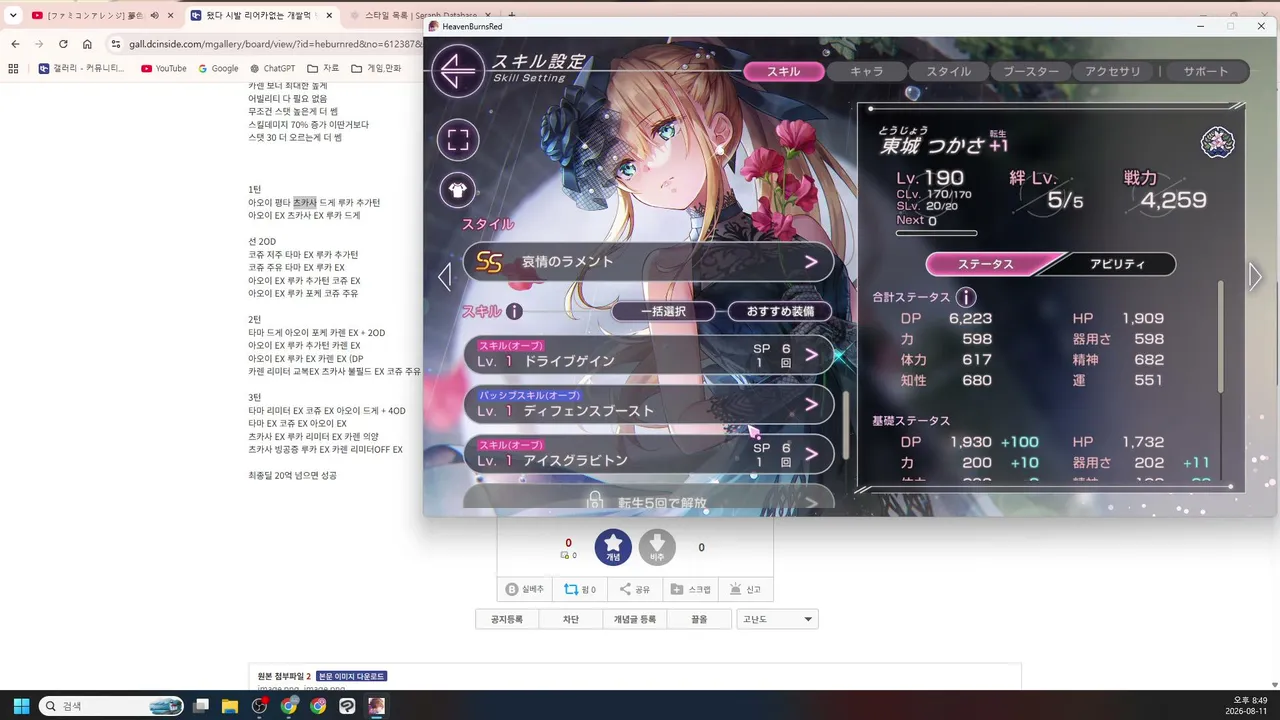Open Task View on the taskbar
Image resolution: width=1280 pixels, height=720 pixels.
tap(201, 706)
